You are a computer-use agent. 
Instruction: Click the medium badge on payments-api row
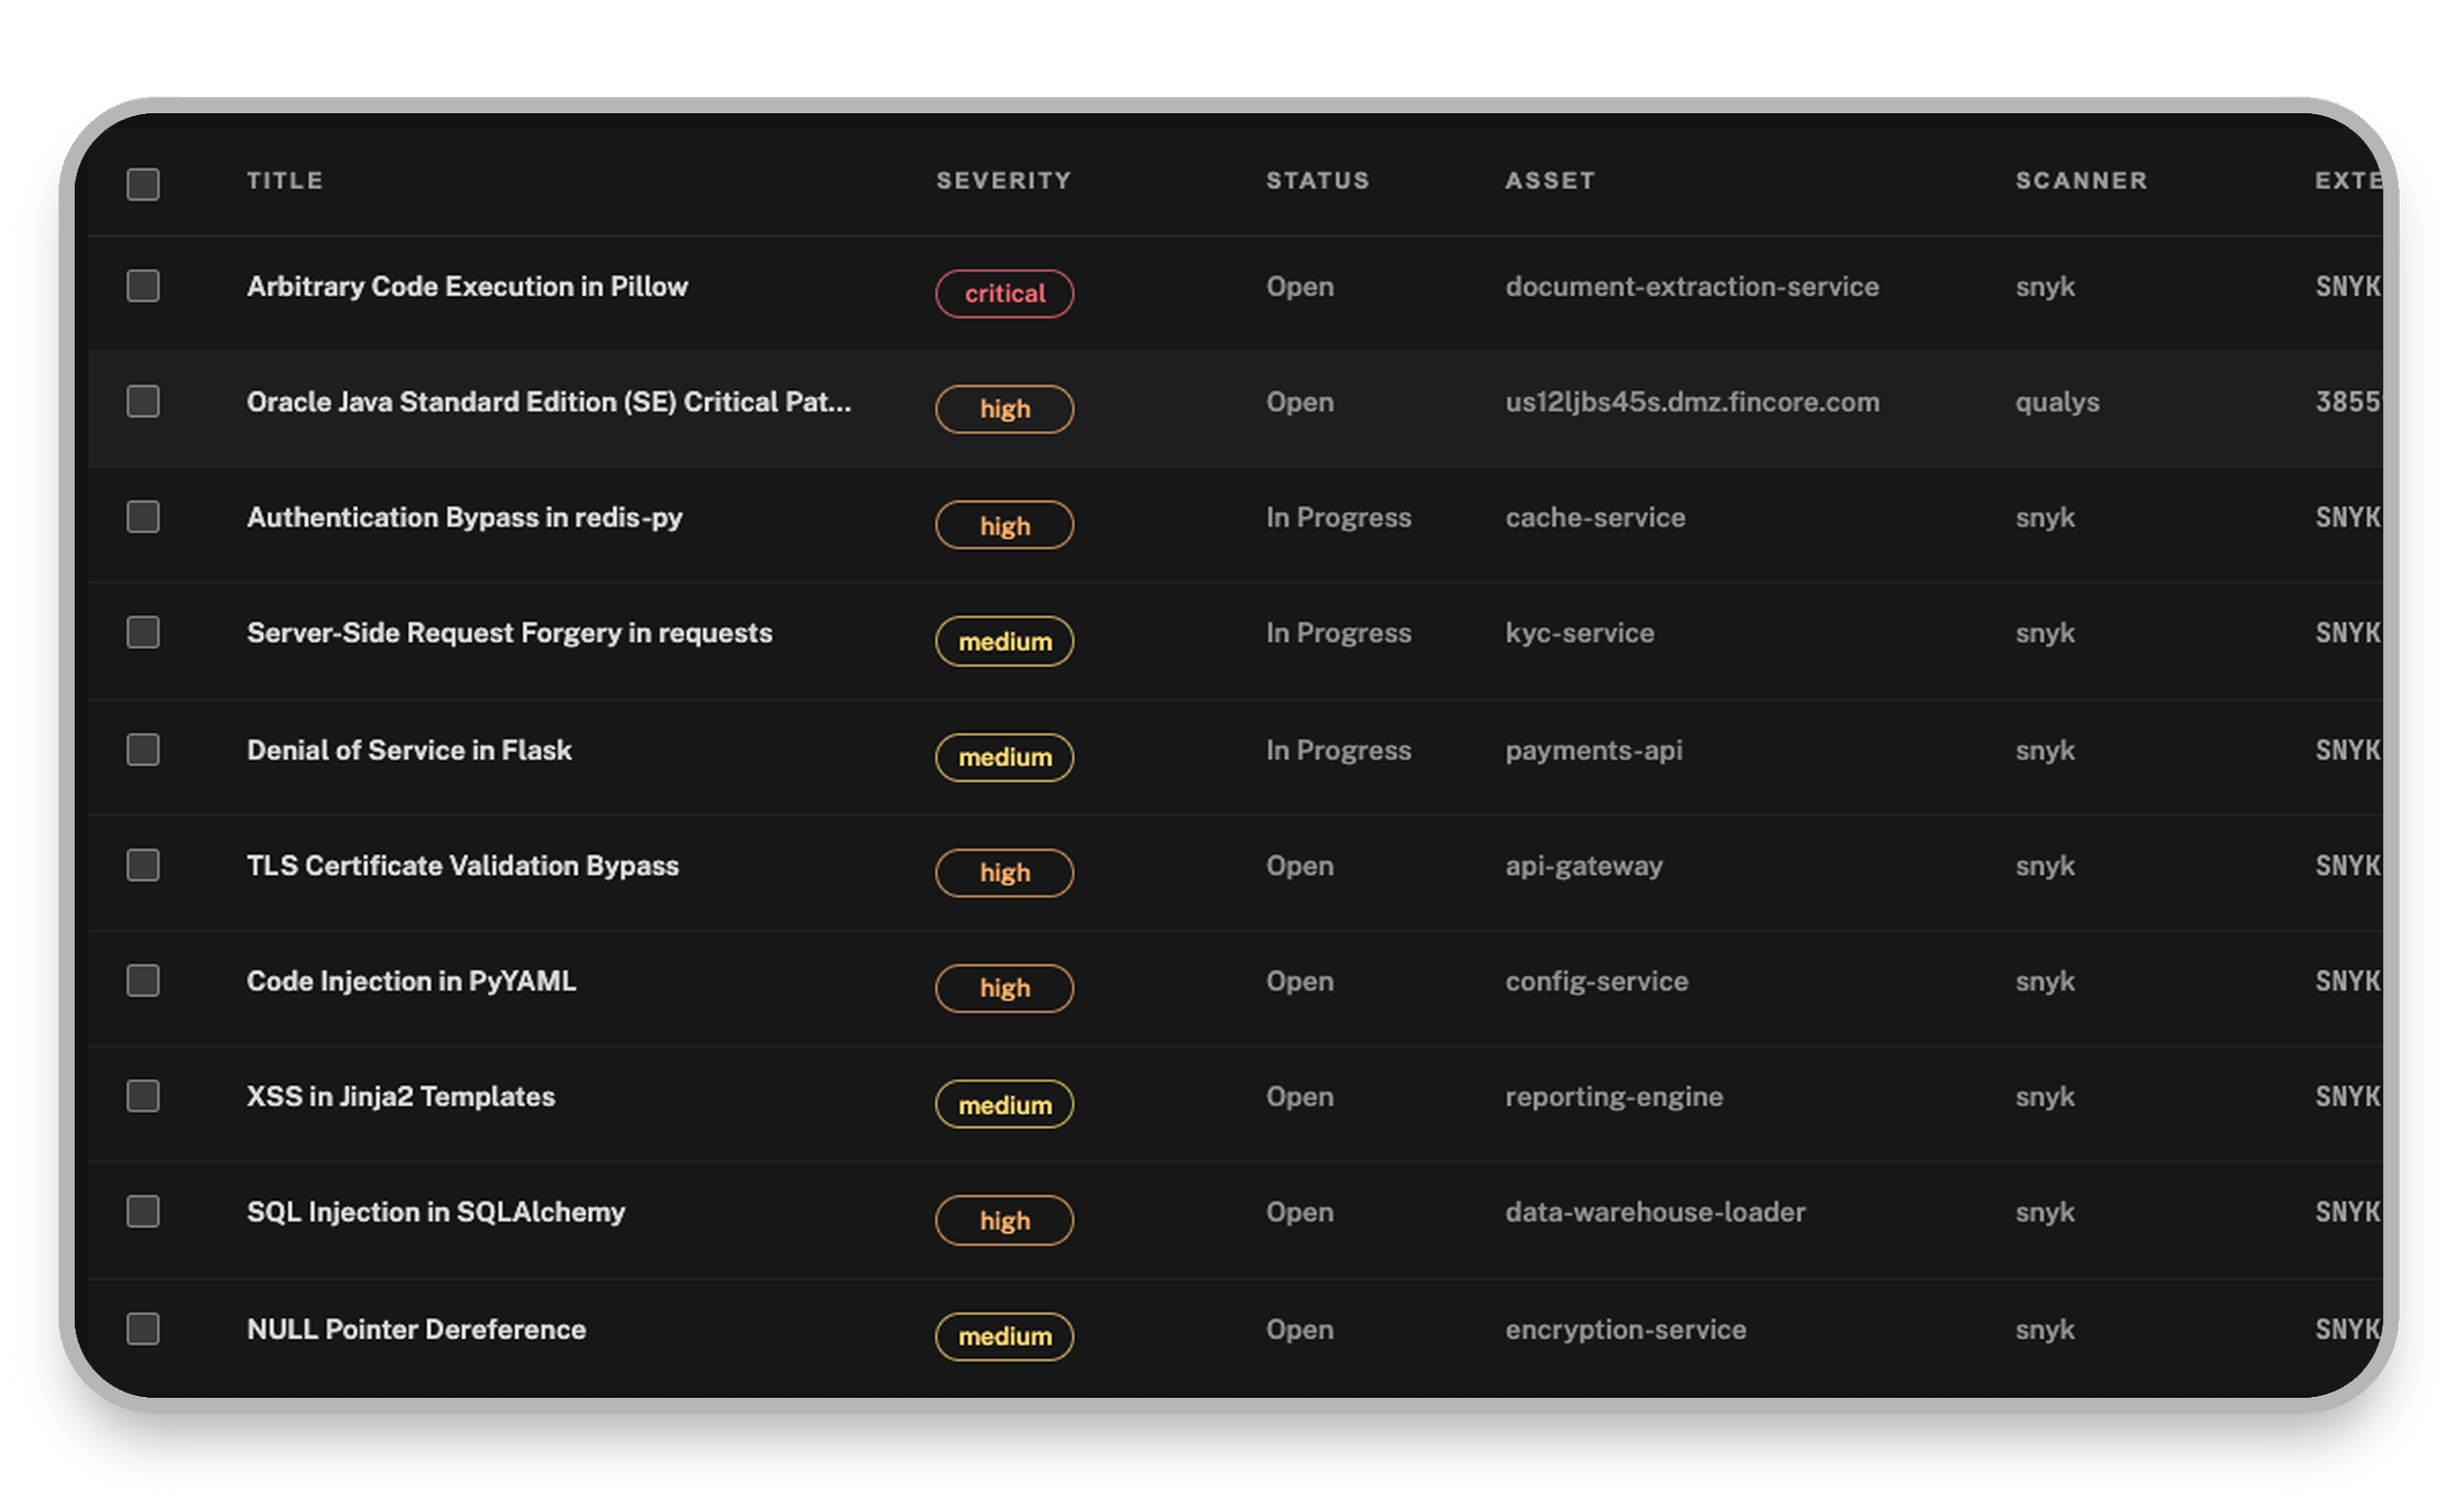(1004, 757)
